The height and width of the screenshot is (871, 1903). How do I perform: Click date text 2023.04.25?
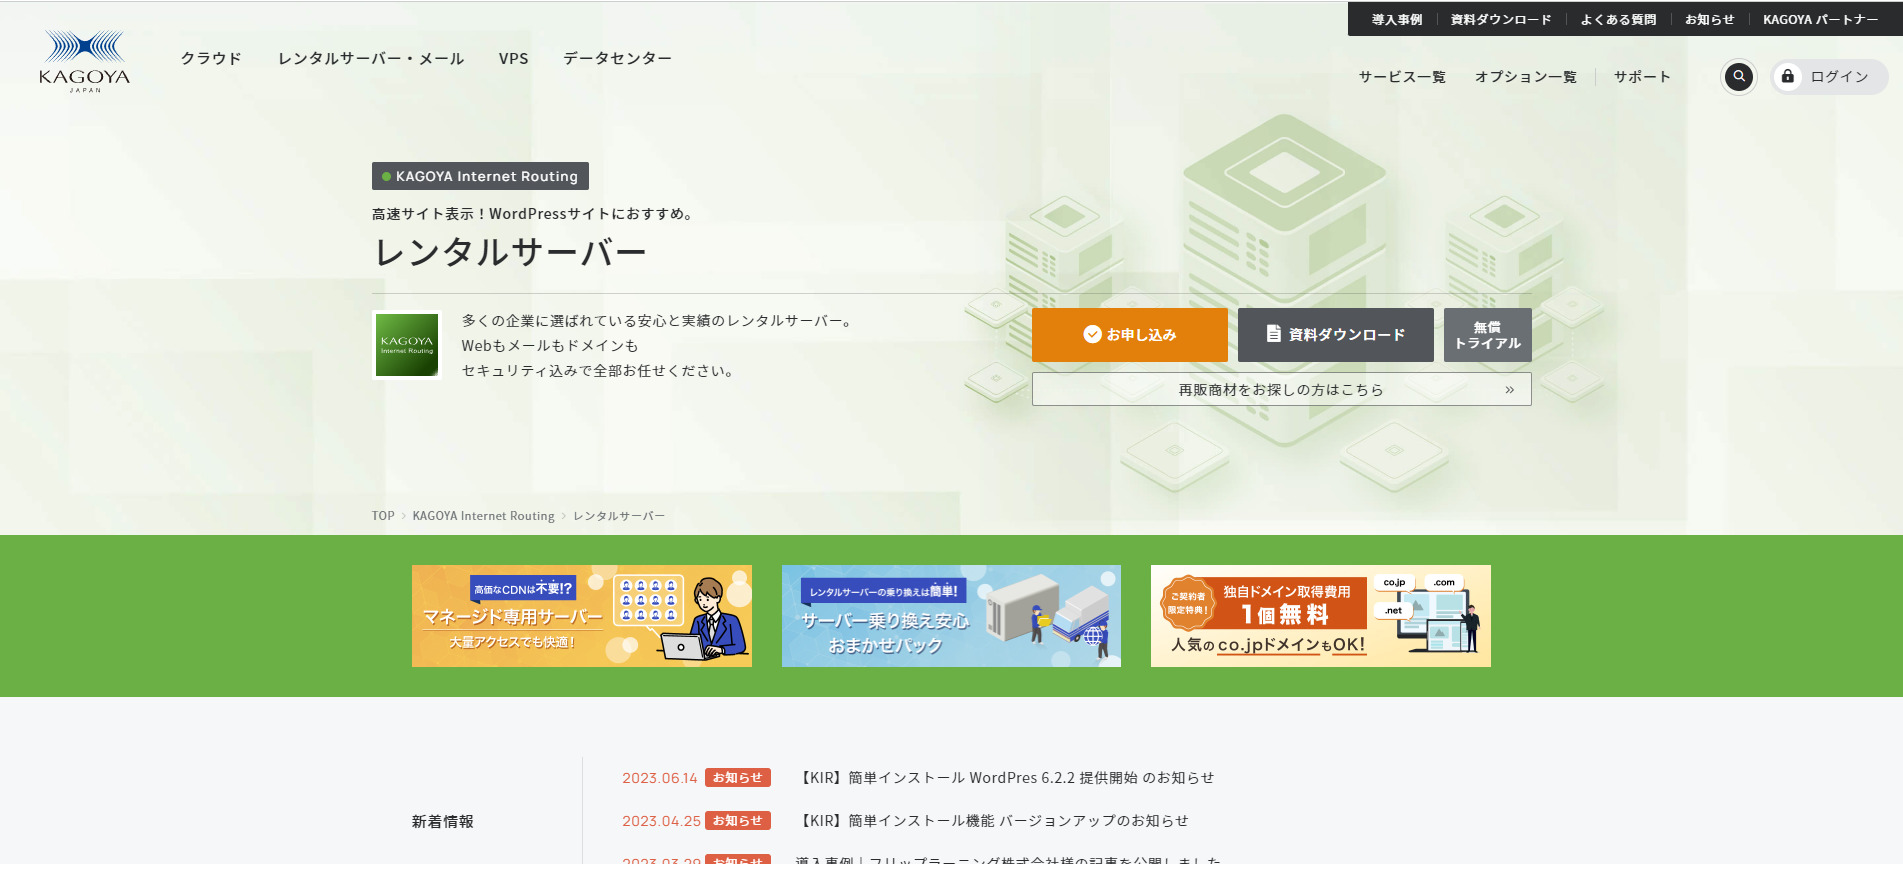pos(661,821)
